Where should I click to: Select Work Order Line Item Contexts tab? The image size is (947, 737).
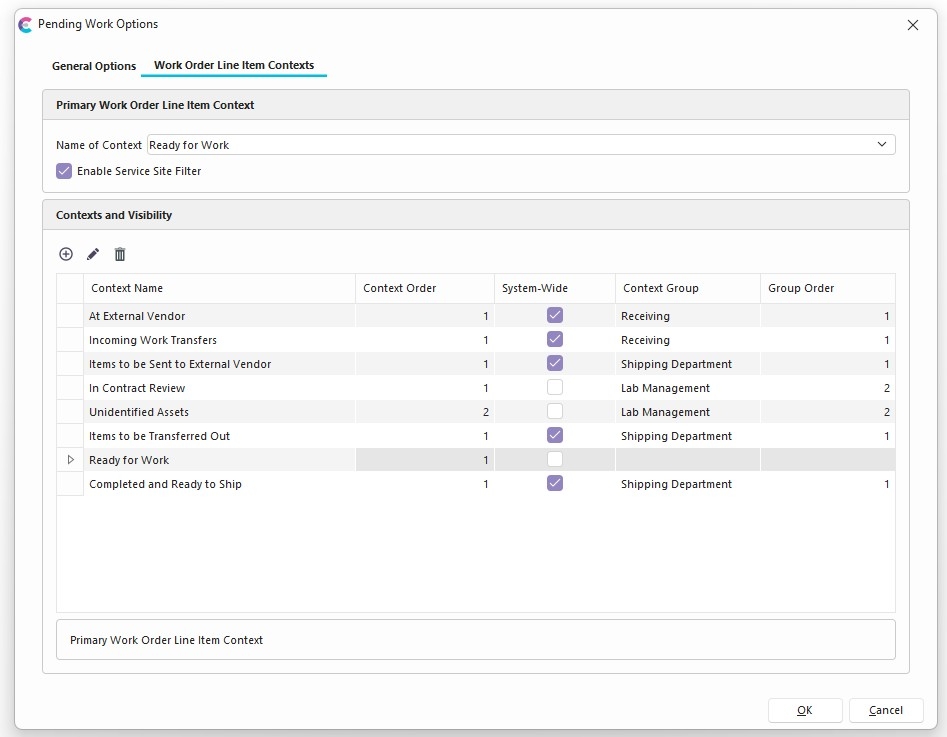234,65
